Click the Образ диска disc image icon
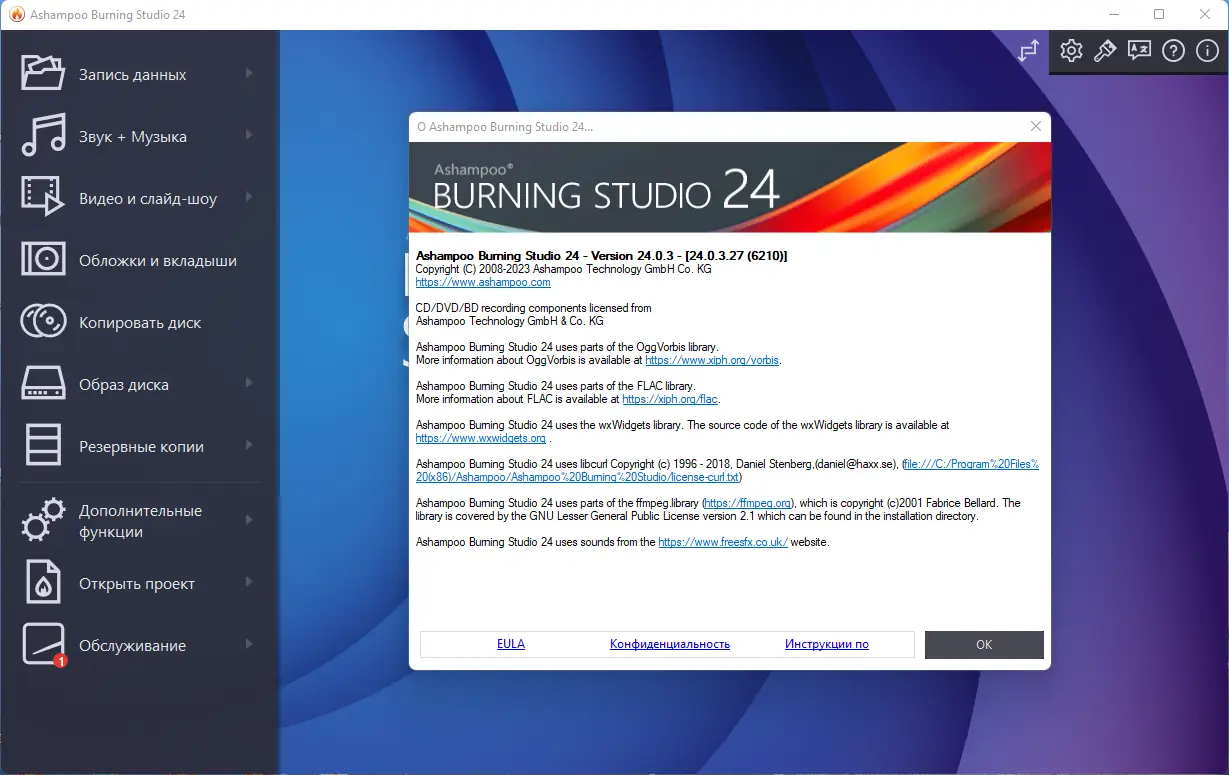This screenshot has height=775, width=1229. [x=42, y=384]
